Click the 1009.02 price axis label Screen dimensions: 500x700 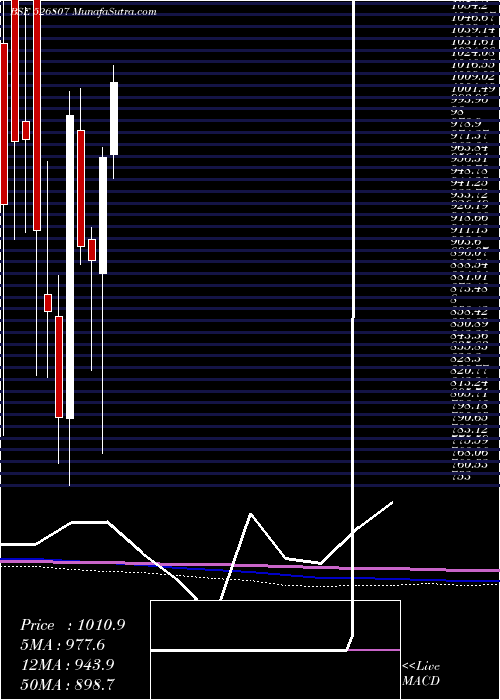pos(473,76)
